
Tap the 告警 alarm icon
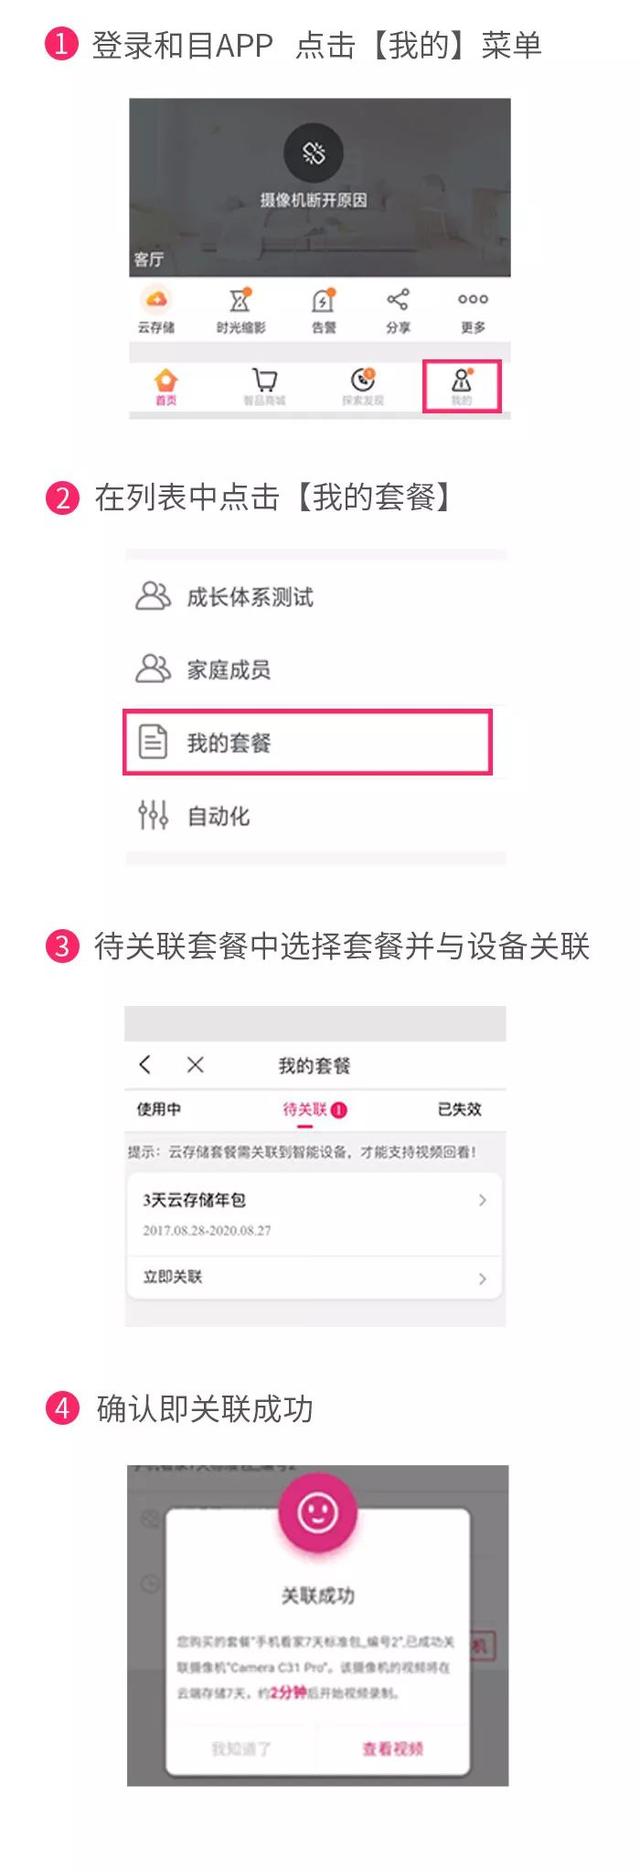coord(323,300)
